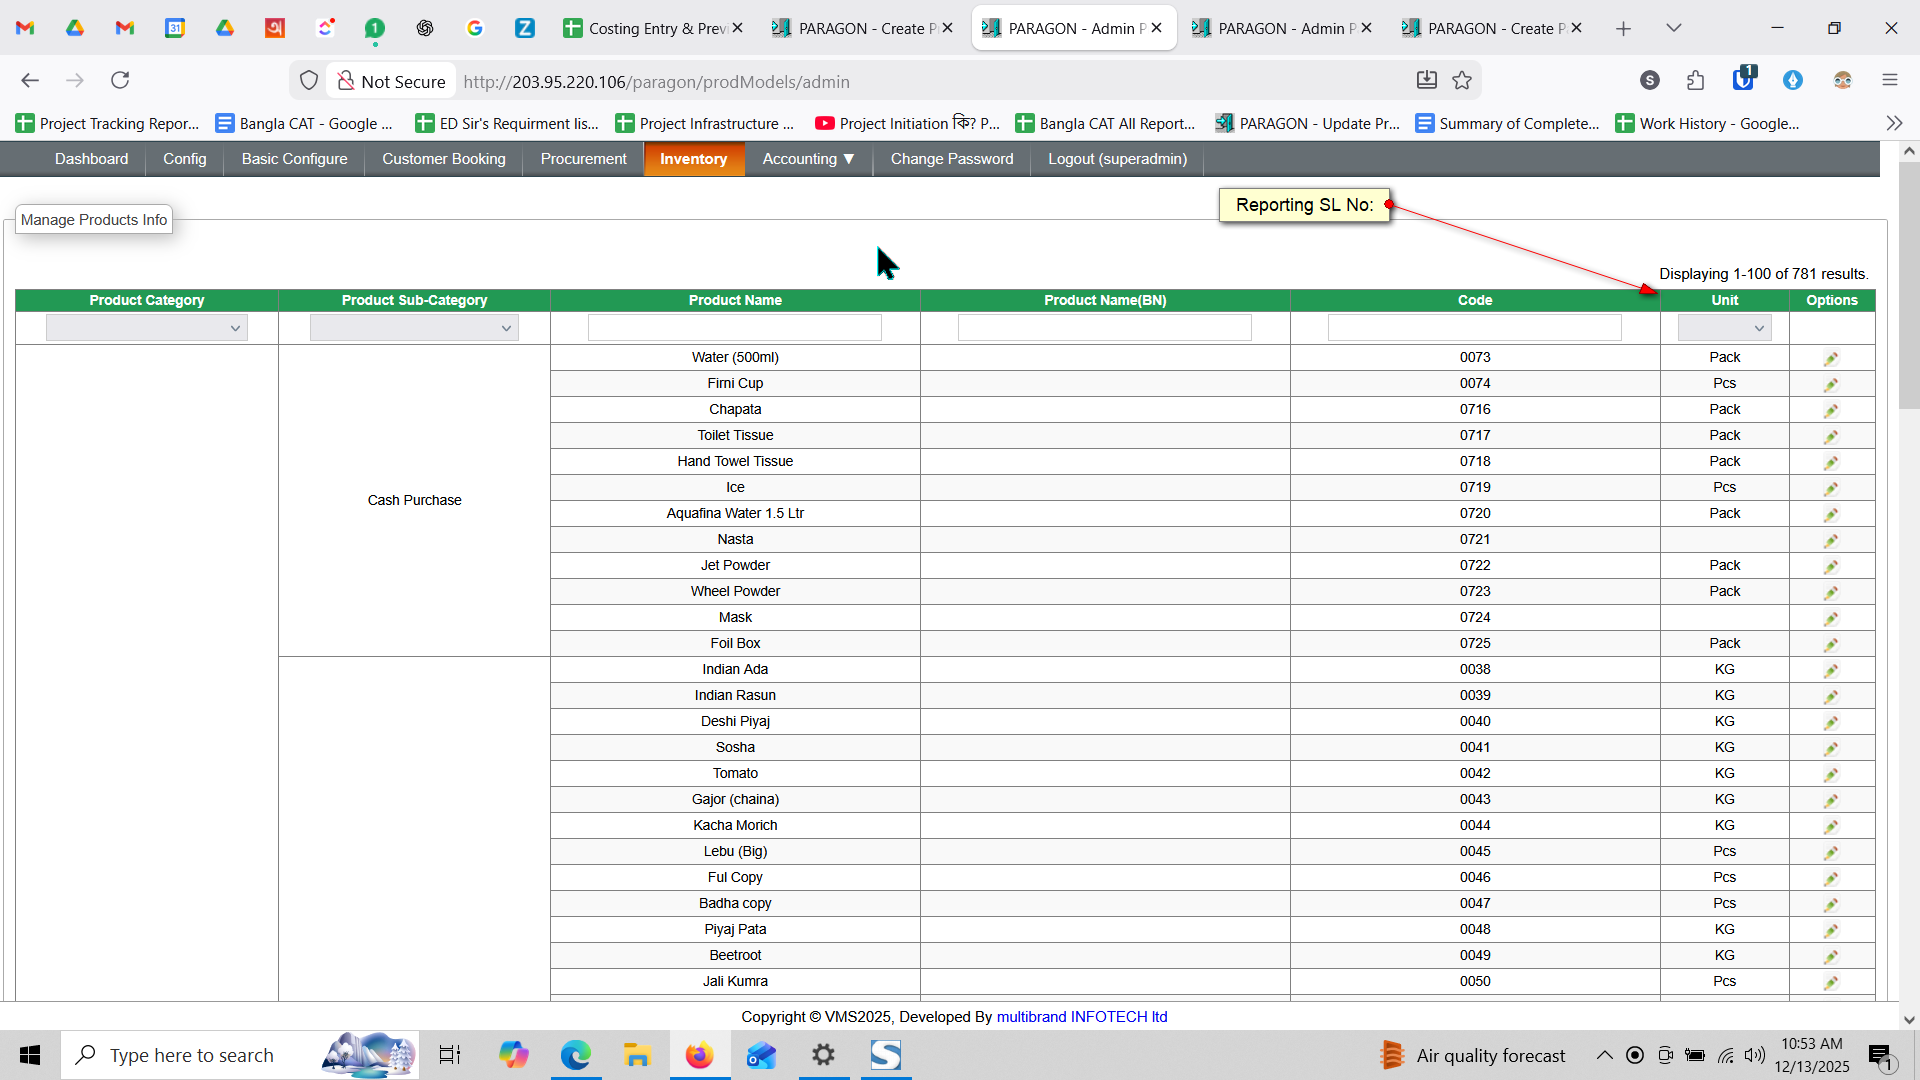This screenshot has height=1080, width=1920.
Task: Open the browser extensions puzzle icon
Action: tap(1695, 81)
